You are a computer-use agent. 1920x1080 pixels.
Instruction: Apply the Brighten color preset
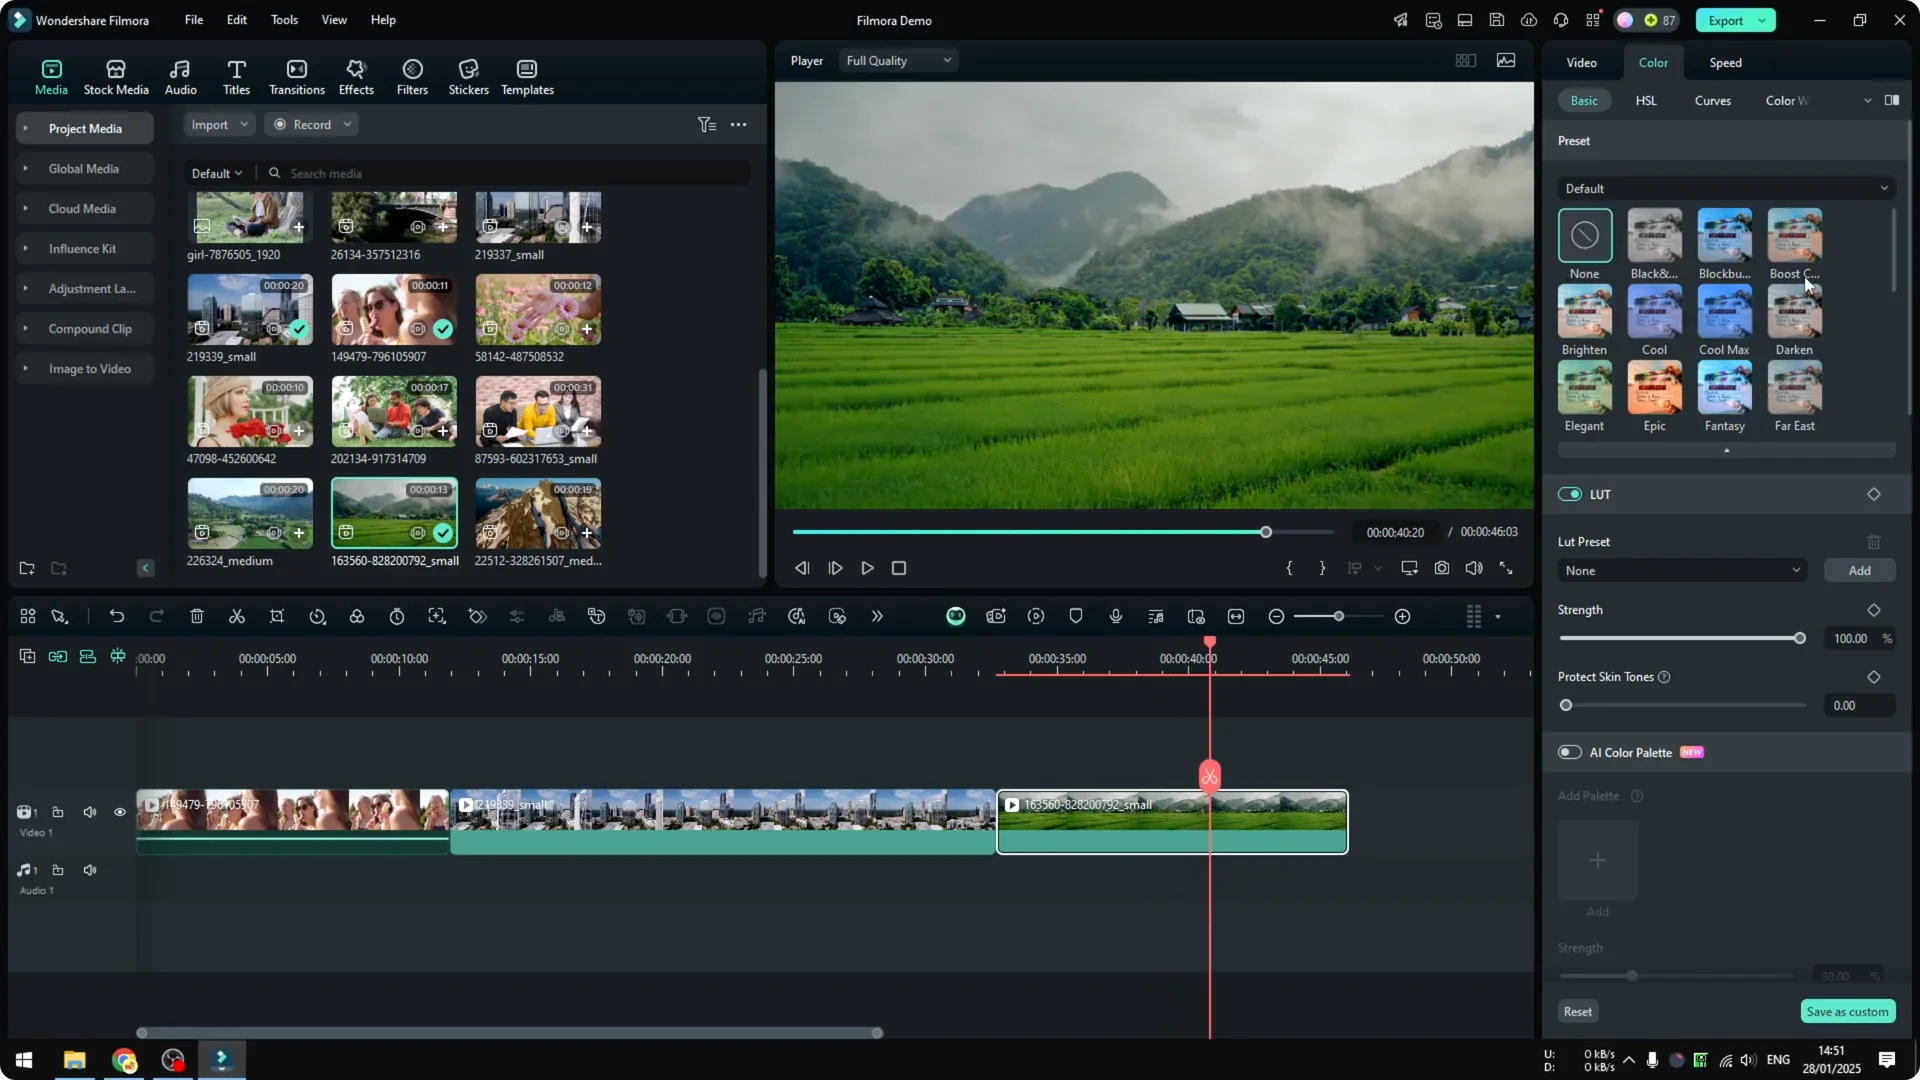(1584, 315)
